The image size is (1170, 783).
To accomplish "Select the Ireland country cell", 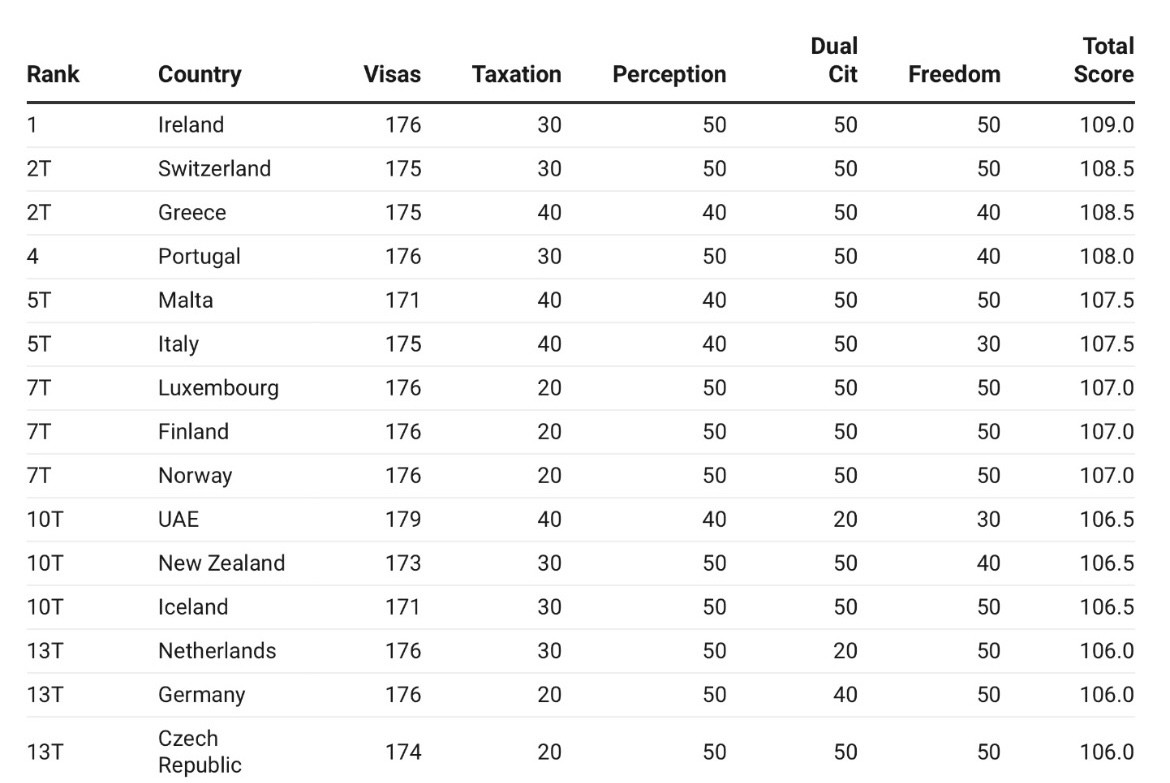I will pos(191,125).
